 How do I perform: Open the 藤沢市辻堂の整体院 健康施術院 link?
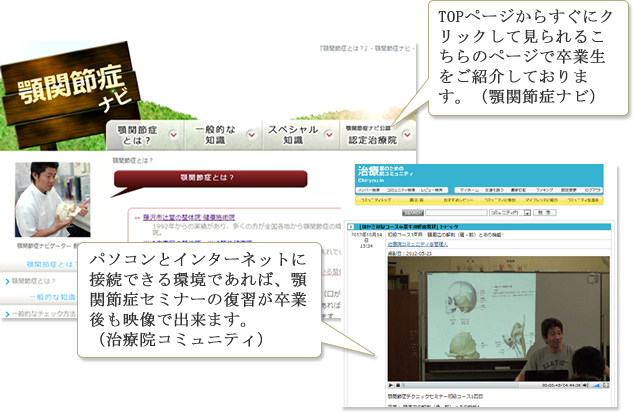(x=189, y=218)
